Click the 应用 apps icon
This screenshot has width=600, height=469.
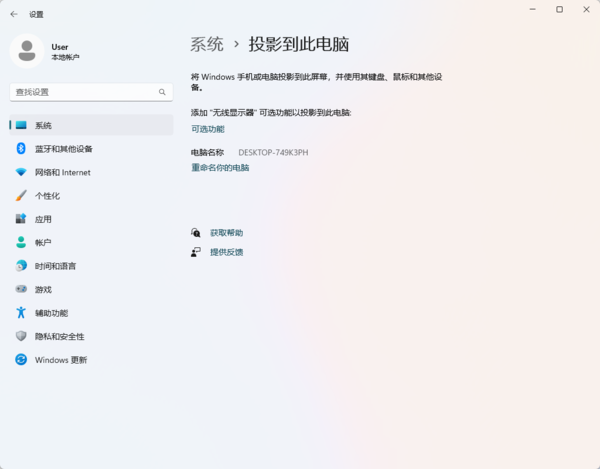[21, 219]
